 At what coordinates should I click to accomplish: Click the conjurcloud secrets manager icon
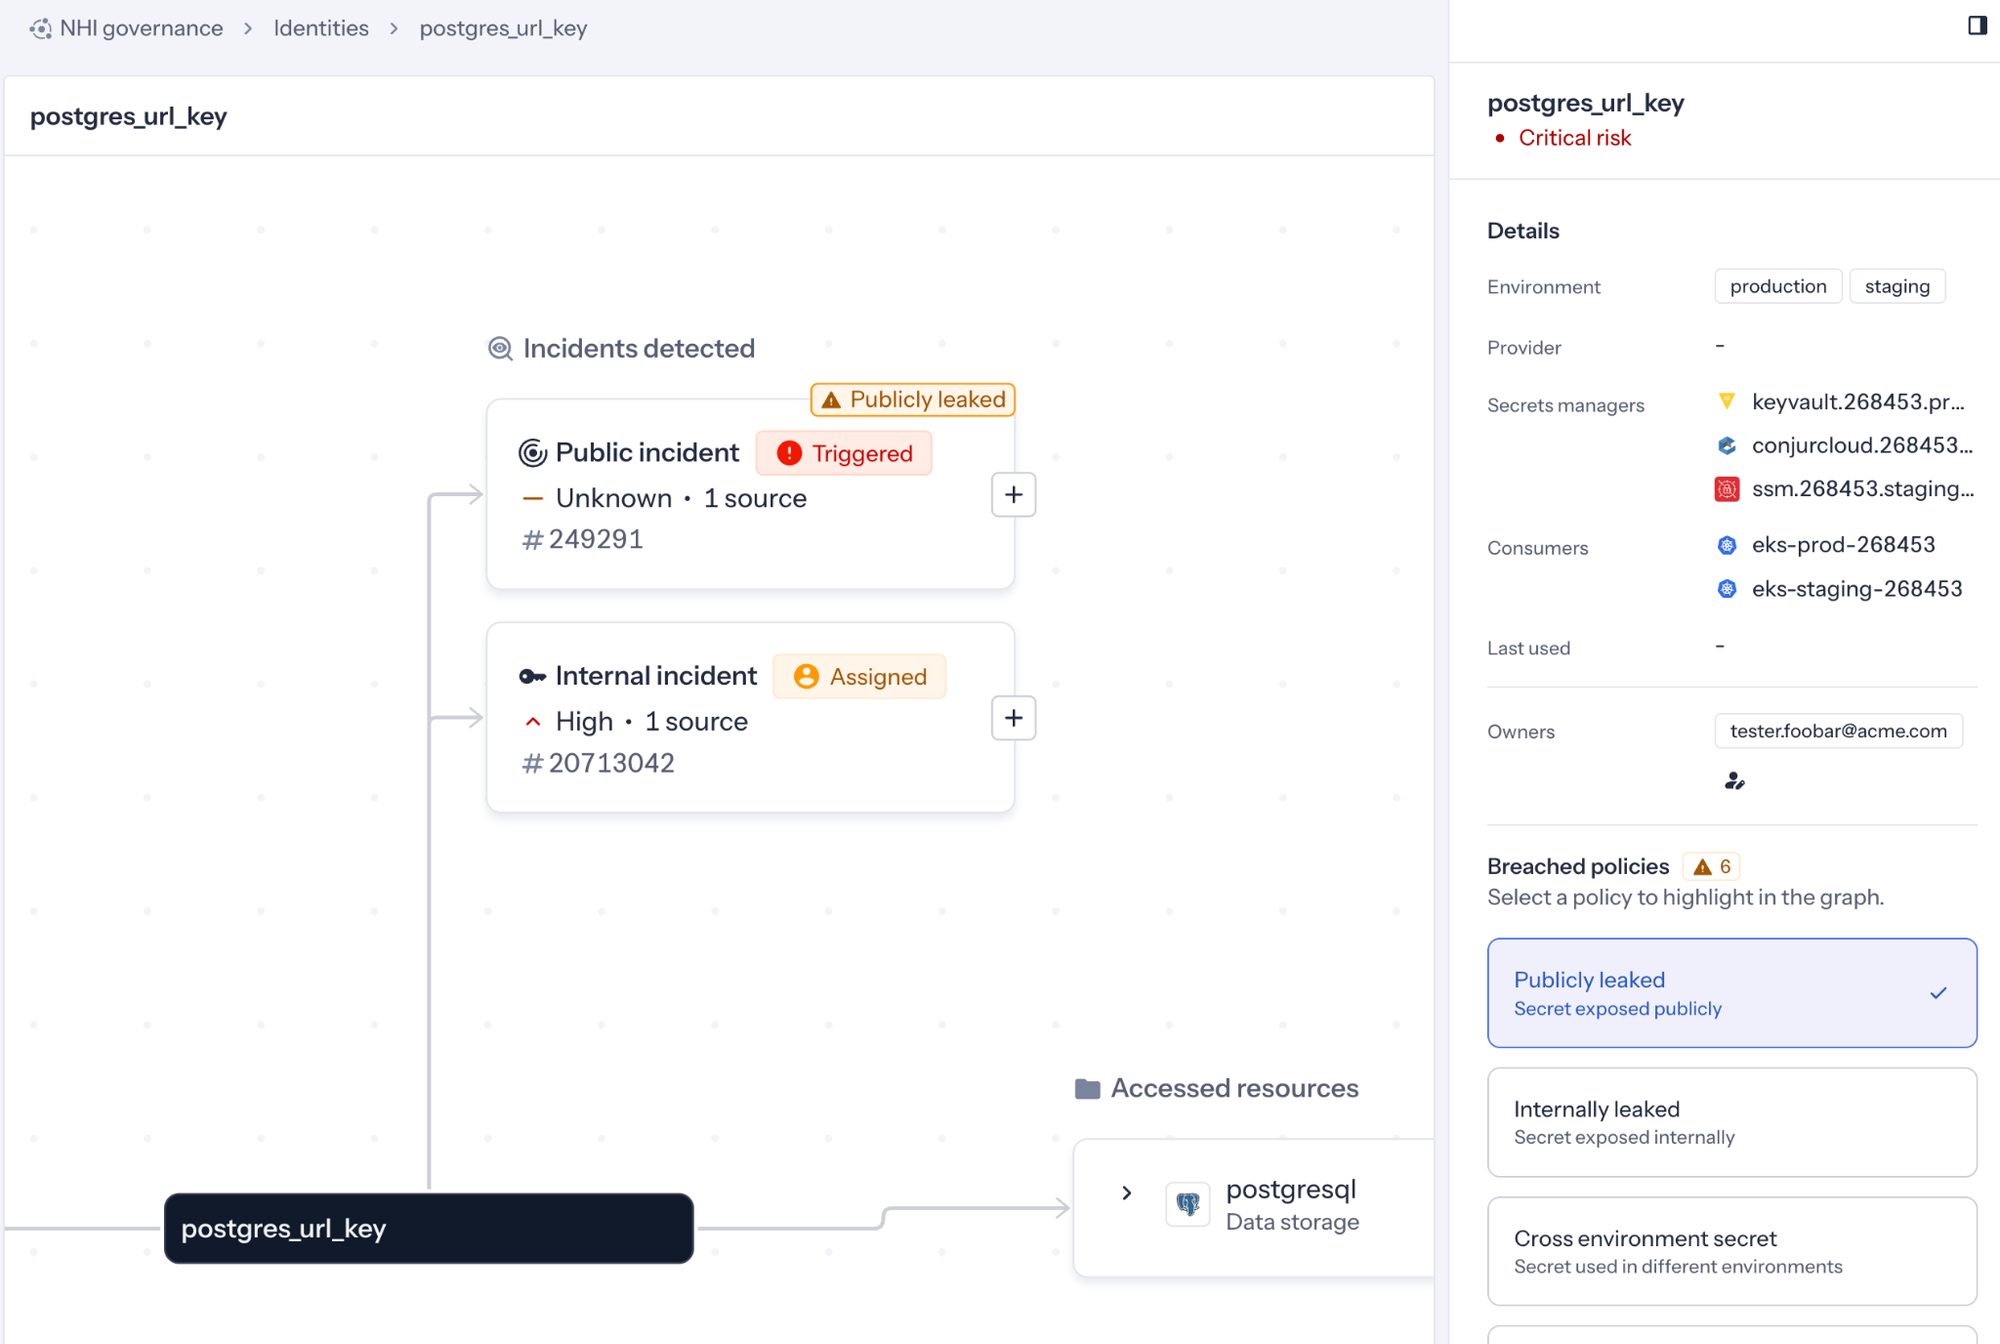coord(1726,445)
